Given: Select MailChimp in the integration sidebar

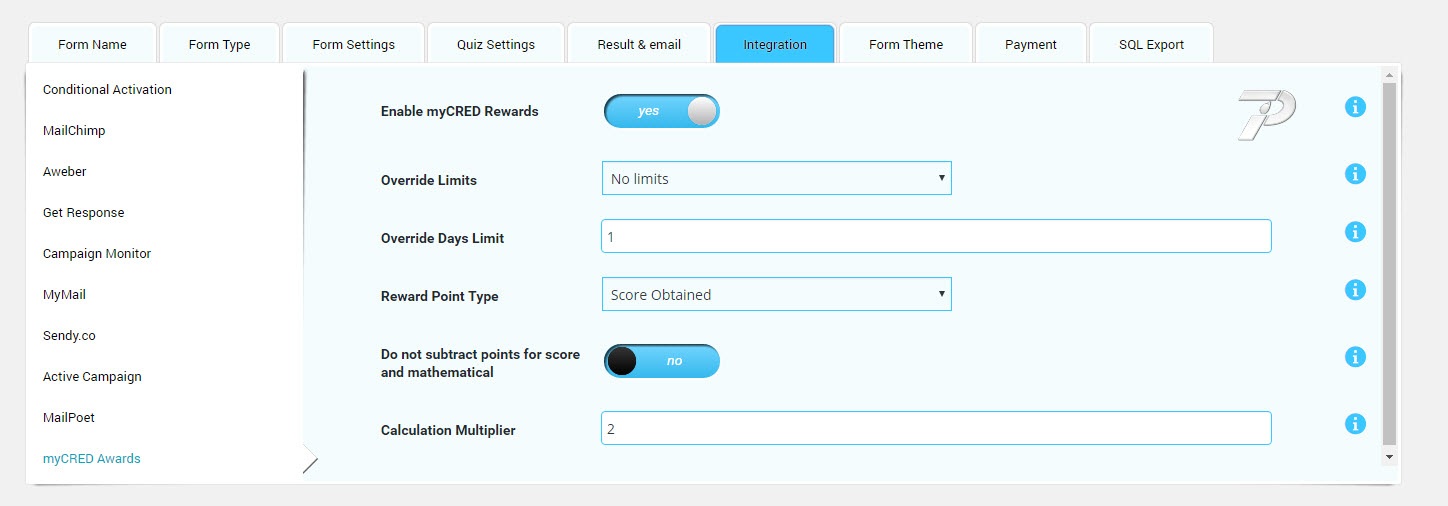Looking at the screenshot, I should (74, 131).
